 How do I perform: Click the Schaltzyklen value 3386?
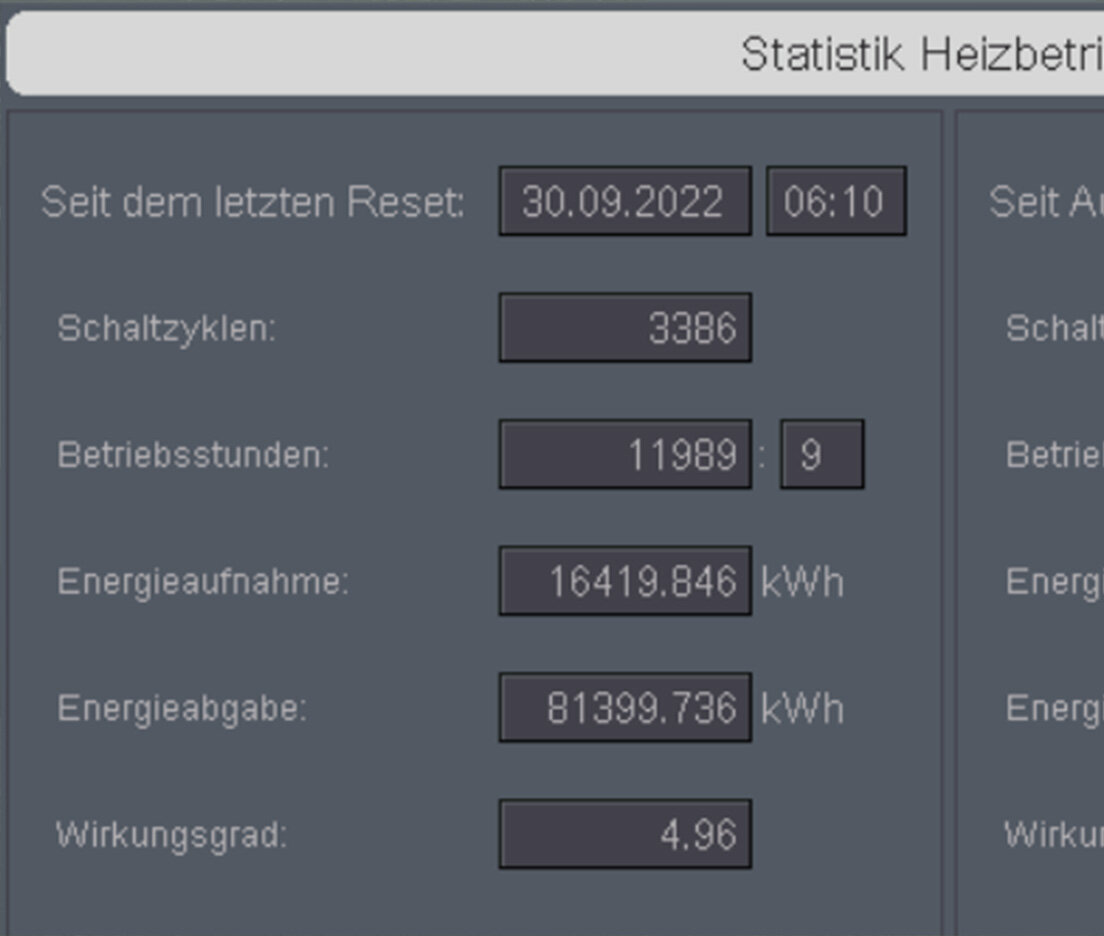[x=624, y=328]
